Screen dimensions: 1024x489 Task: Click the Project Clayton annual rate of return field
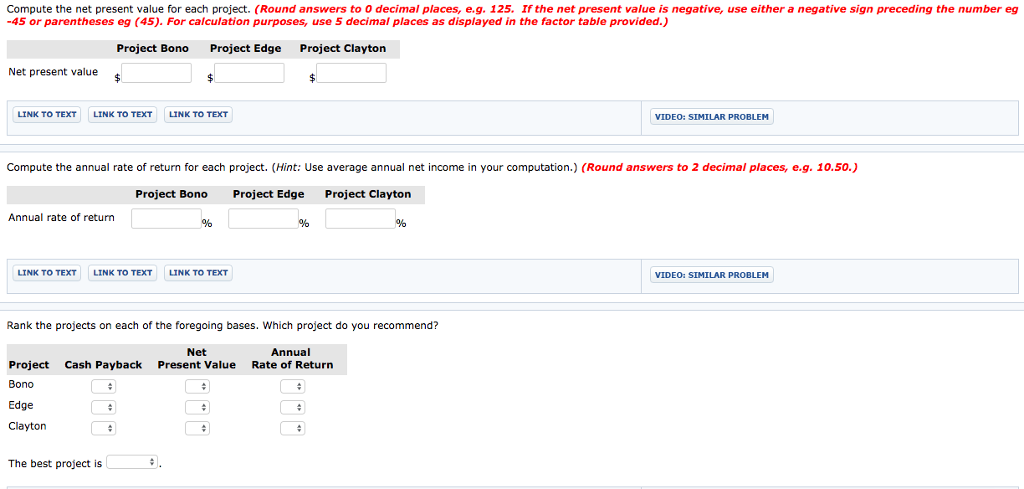pyautogui.click(x=360, y=218)
